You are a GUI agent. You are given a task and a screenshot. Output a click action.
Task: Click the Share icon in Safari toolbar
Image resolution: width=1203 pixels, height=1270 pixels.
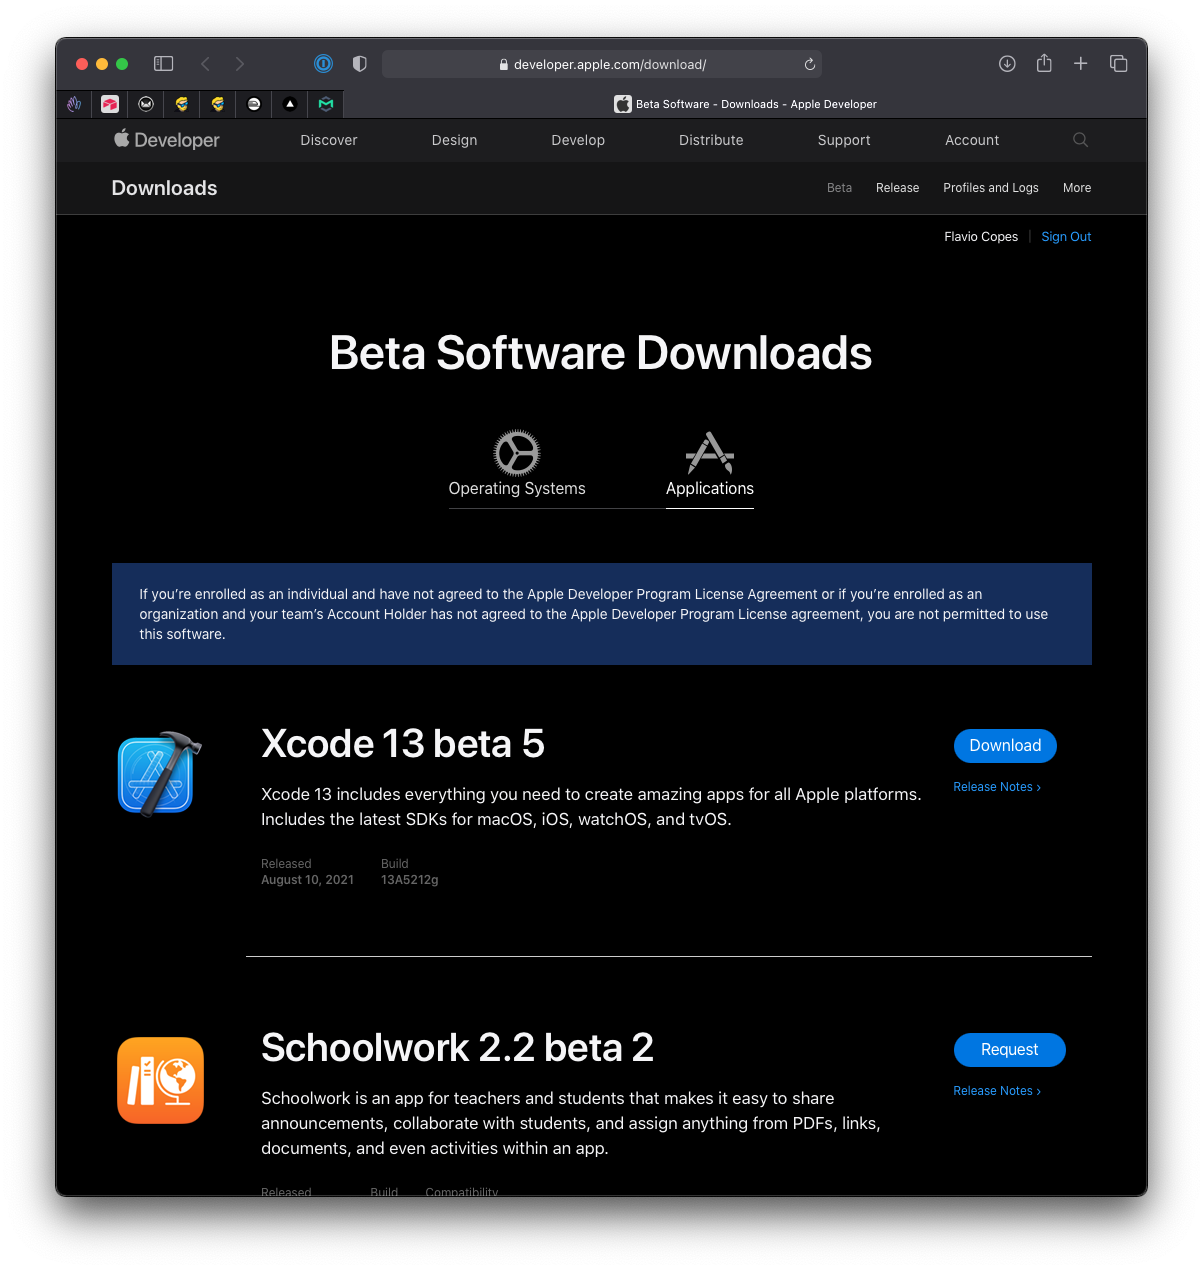click(x=1044, y=64)
